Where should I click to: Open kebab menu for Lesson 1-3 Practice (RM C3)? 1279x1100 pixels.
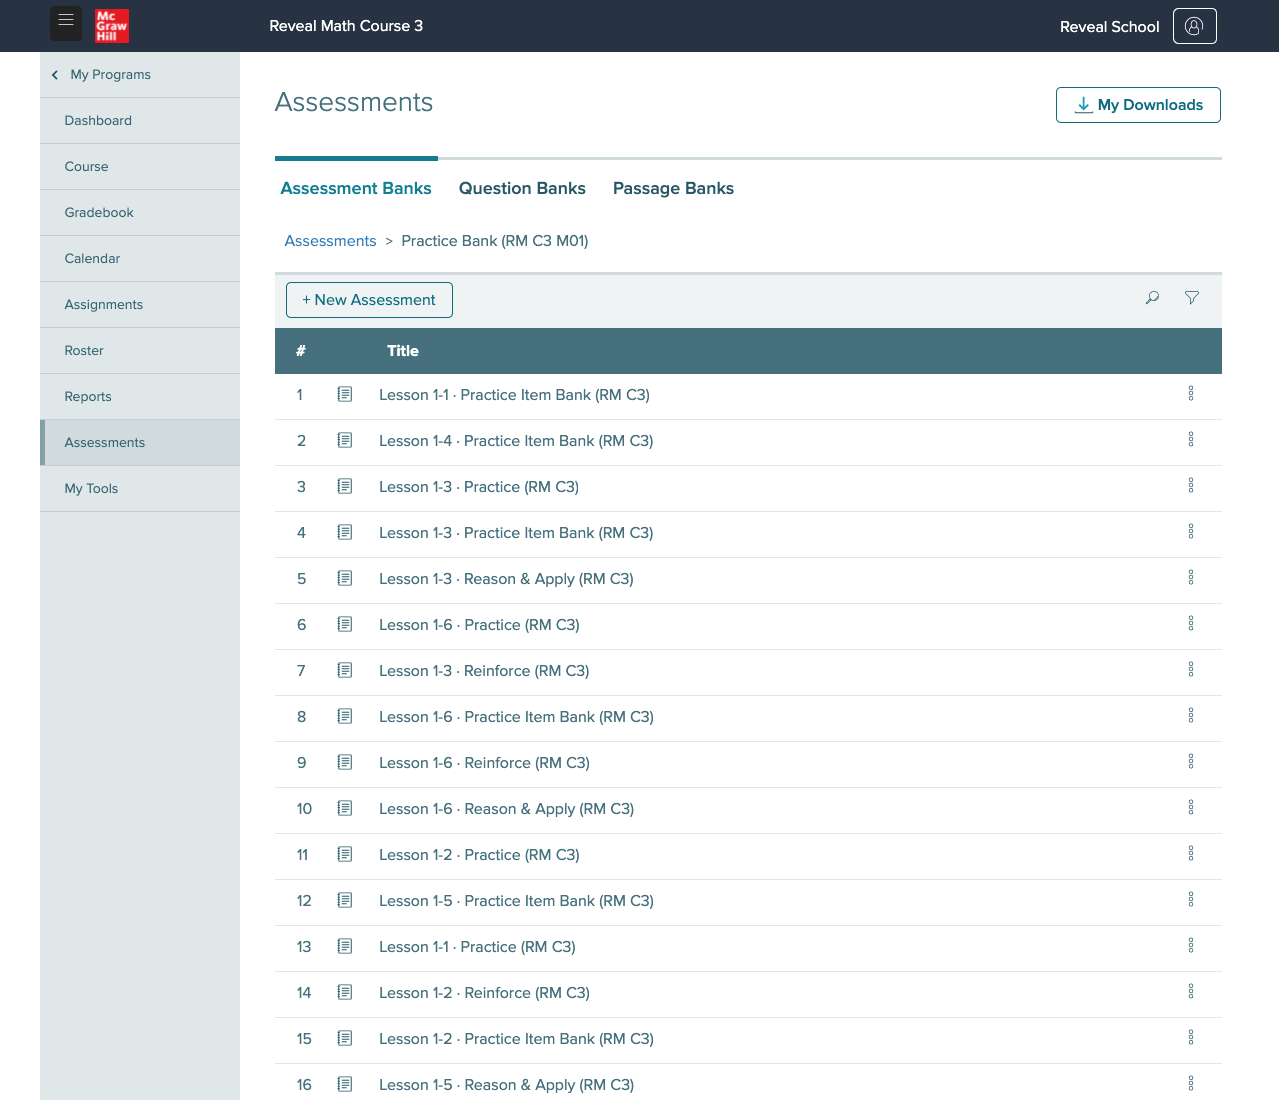click(x=1191, y=486)
